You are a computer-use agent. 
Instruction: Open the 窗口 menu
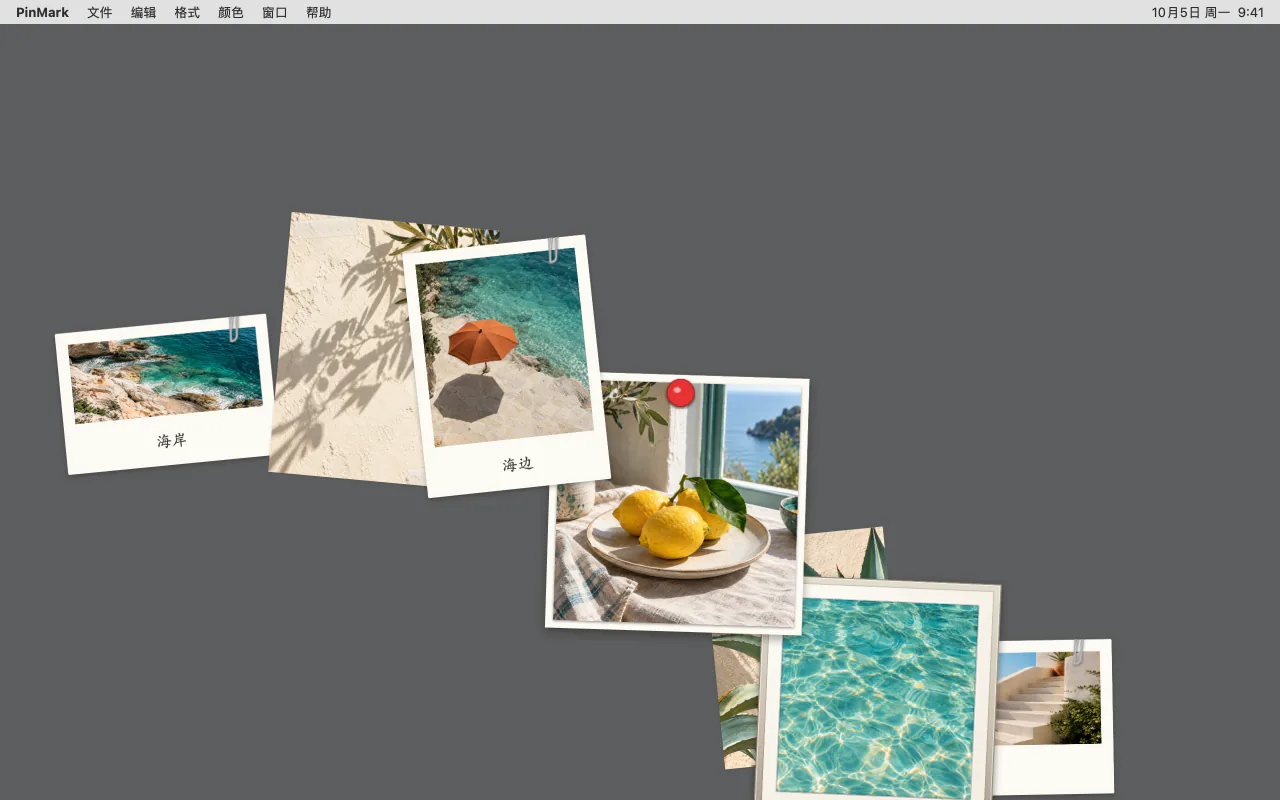coord(275,12)
